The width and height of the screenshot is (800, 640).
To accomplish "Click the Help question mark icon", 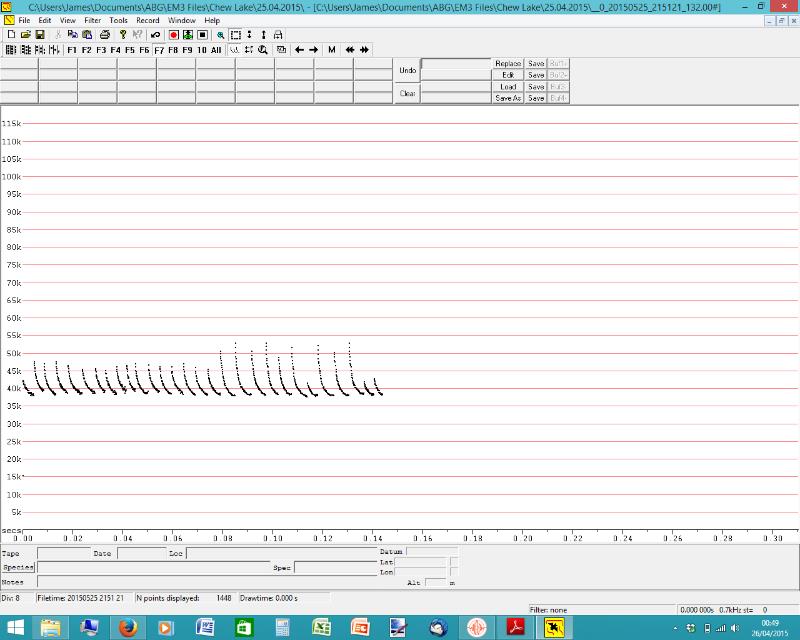I will coord(122,34).
